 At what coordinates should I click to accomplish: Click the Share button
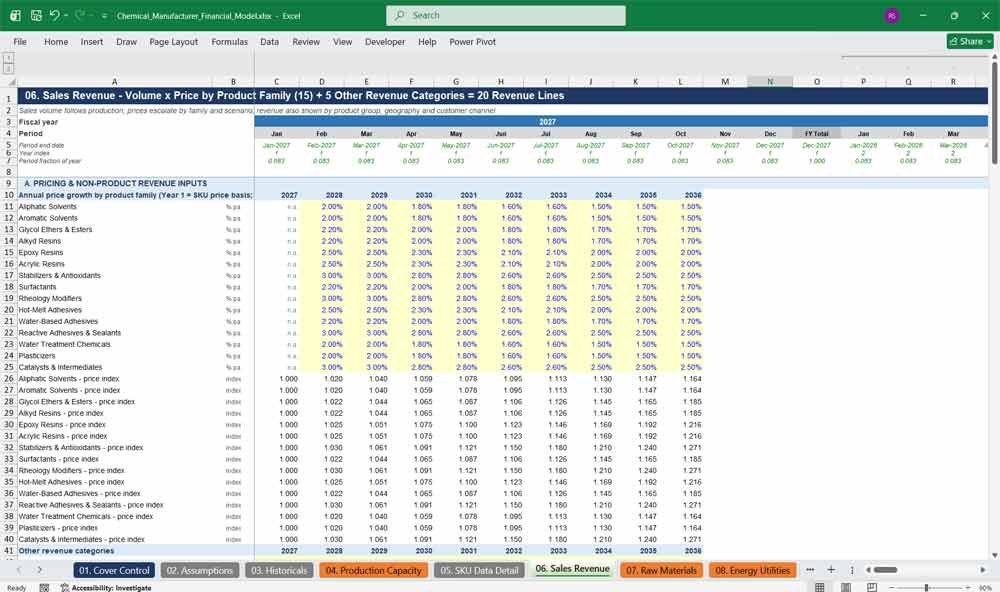[970, 41]
